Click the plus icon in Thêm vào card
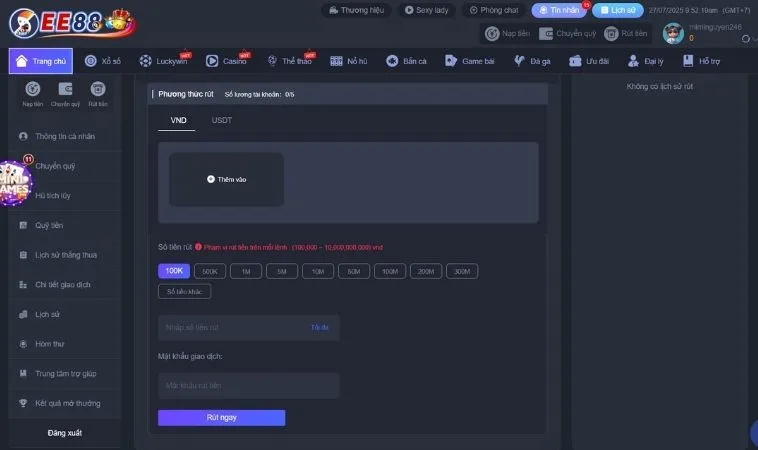The image size is (758, 450). tap(211, 179)
